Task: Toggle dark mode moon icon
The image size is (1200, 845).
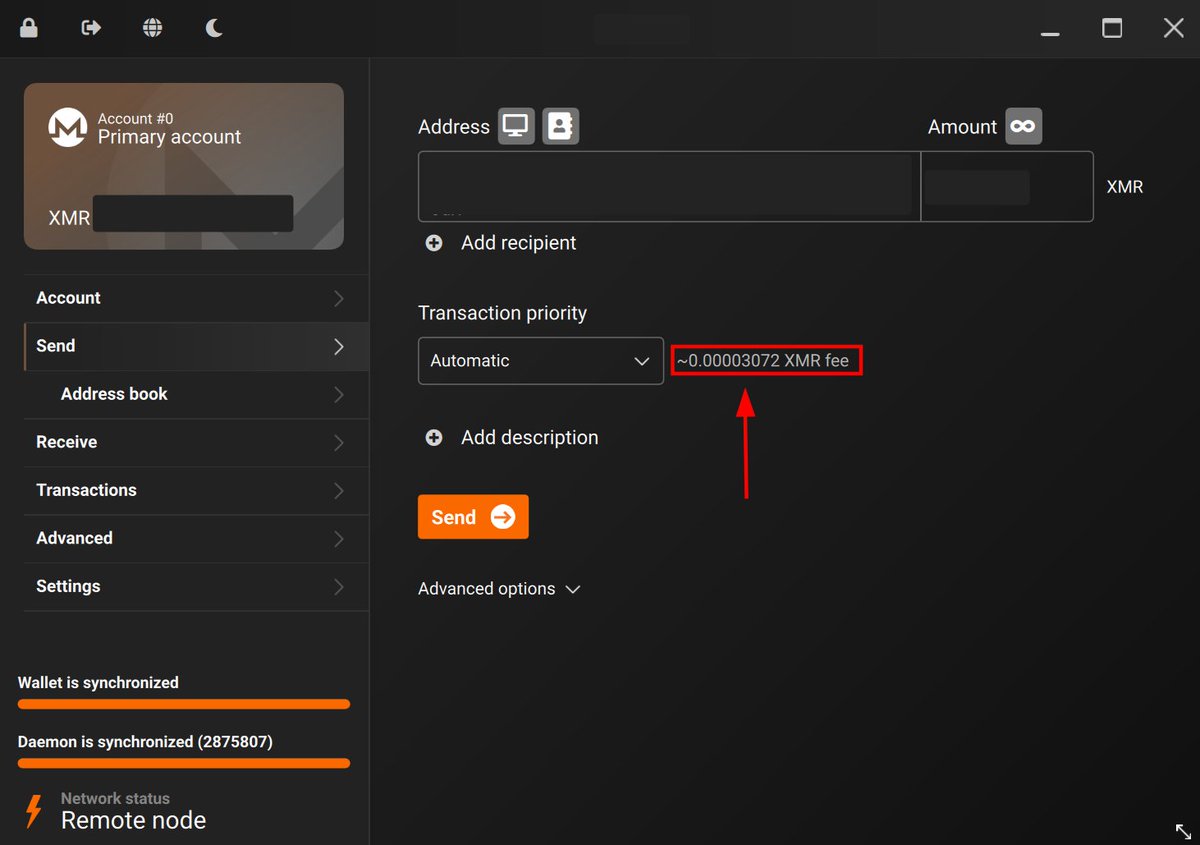Action: point(214,28)
